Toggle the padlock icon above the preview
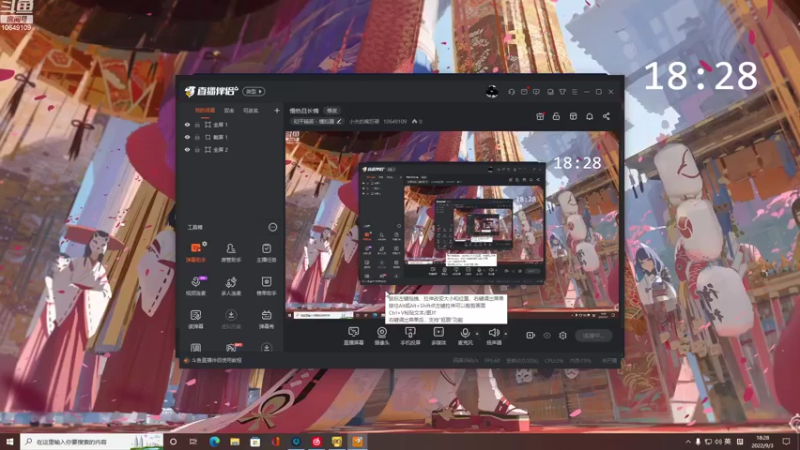800x450 pixels. (556, 116)
